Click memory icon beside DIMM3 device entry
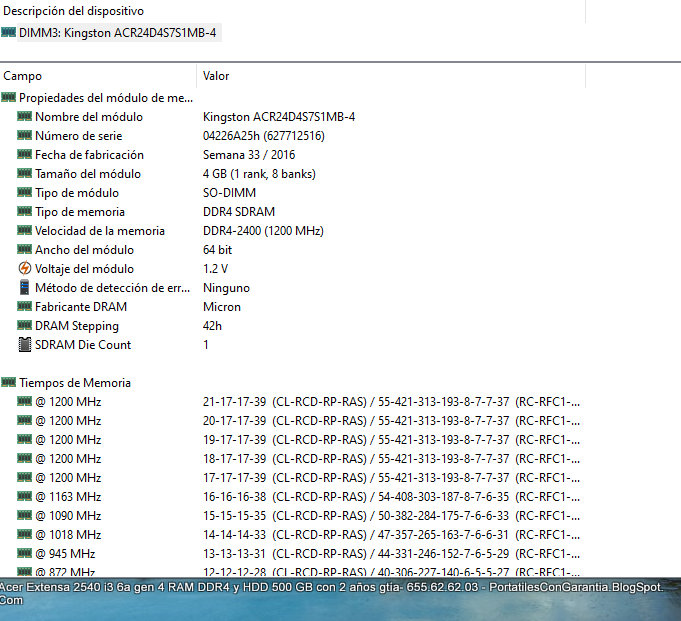The height and width of the screenshot is (621, 681). (x=8, y=32)
